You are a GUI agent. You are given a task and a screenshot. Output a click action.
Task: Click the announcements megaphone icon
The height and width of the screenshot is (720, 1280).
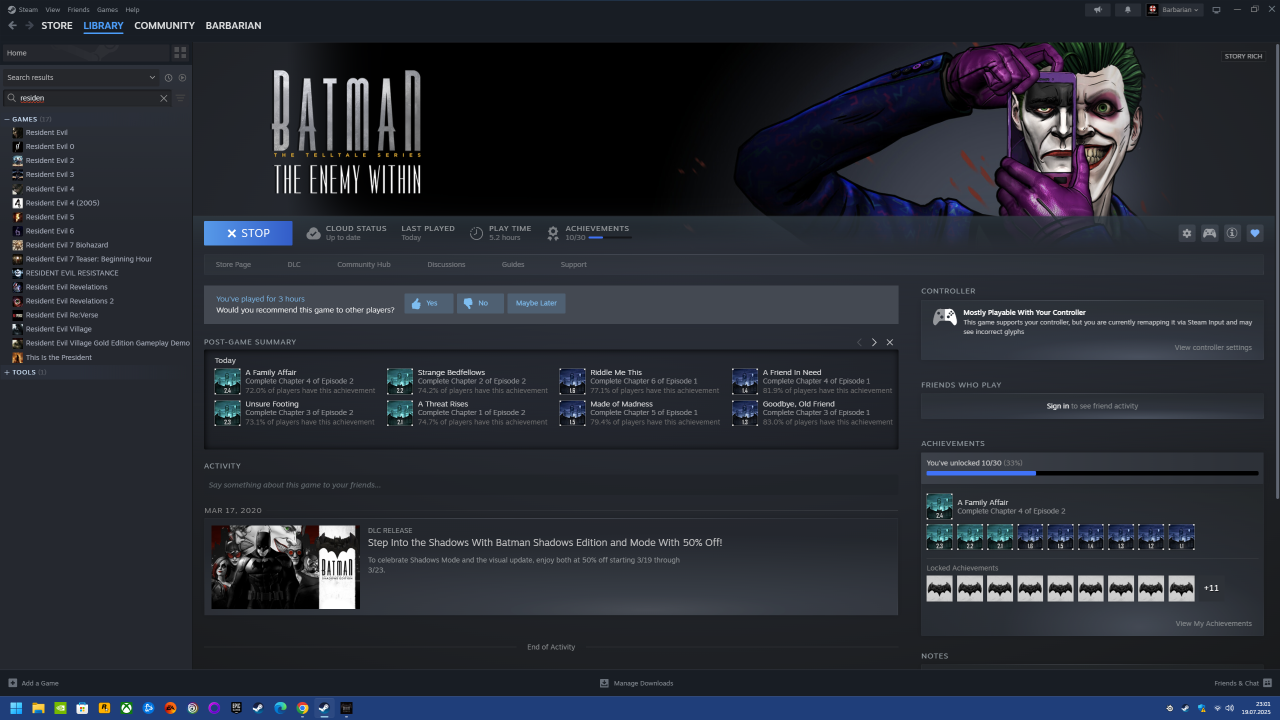tap(1098, 10)
